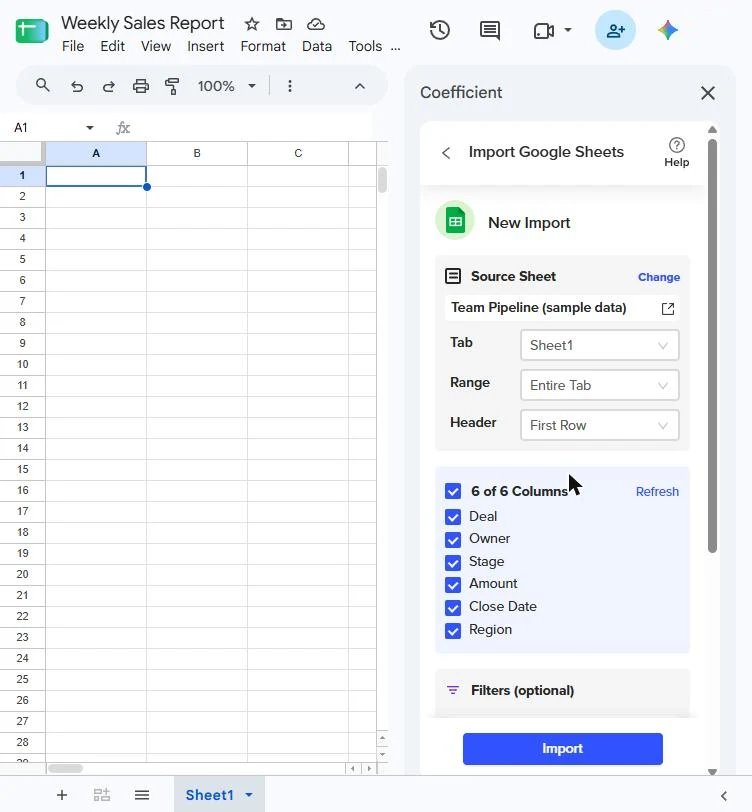Click the filter icon next to Filters (optional)

(x=453, y=690)
